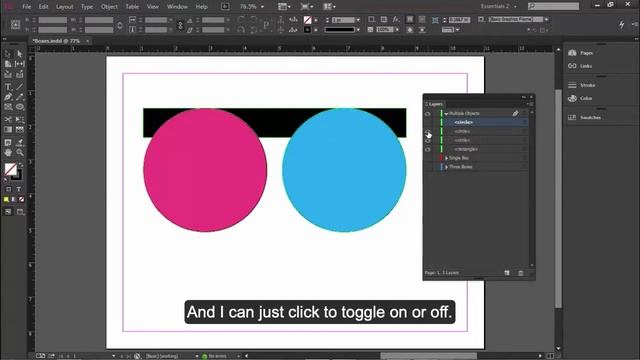Show the Three Boxes layer

pos(428,167)
